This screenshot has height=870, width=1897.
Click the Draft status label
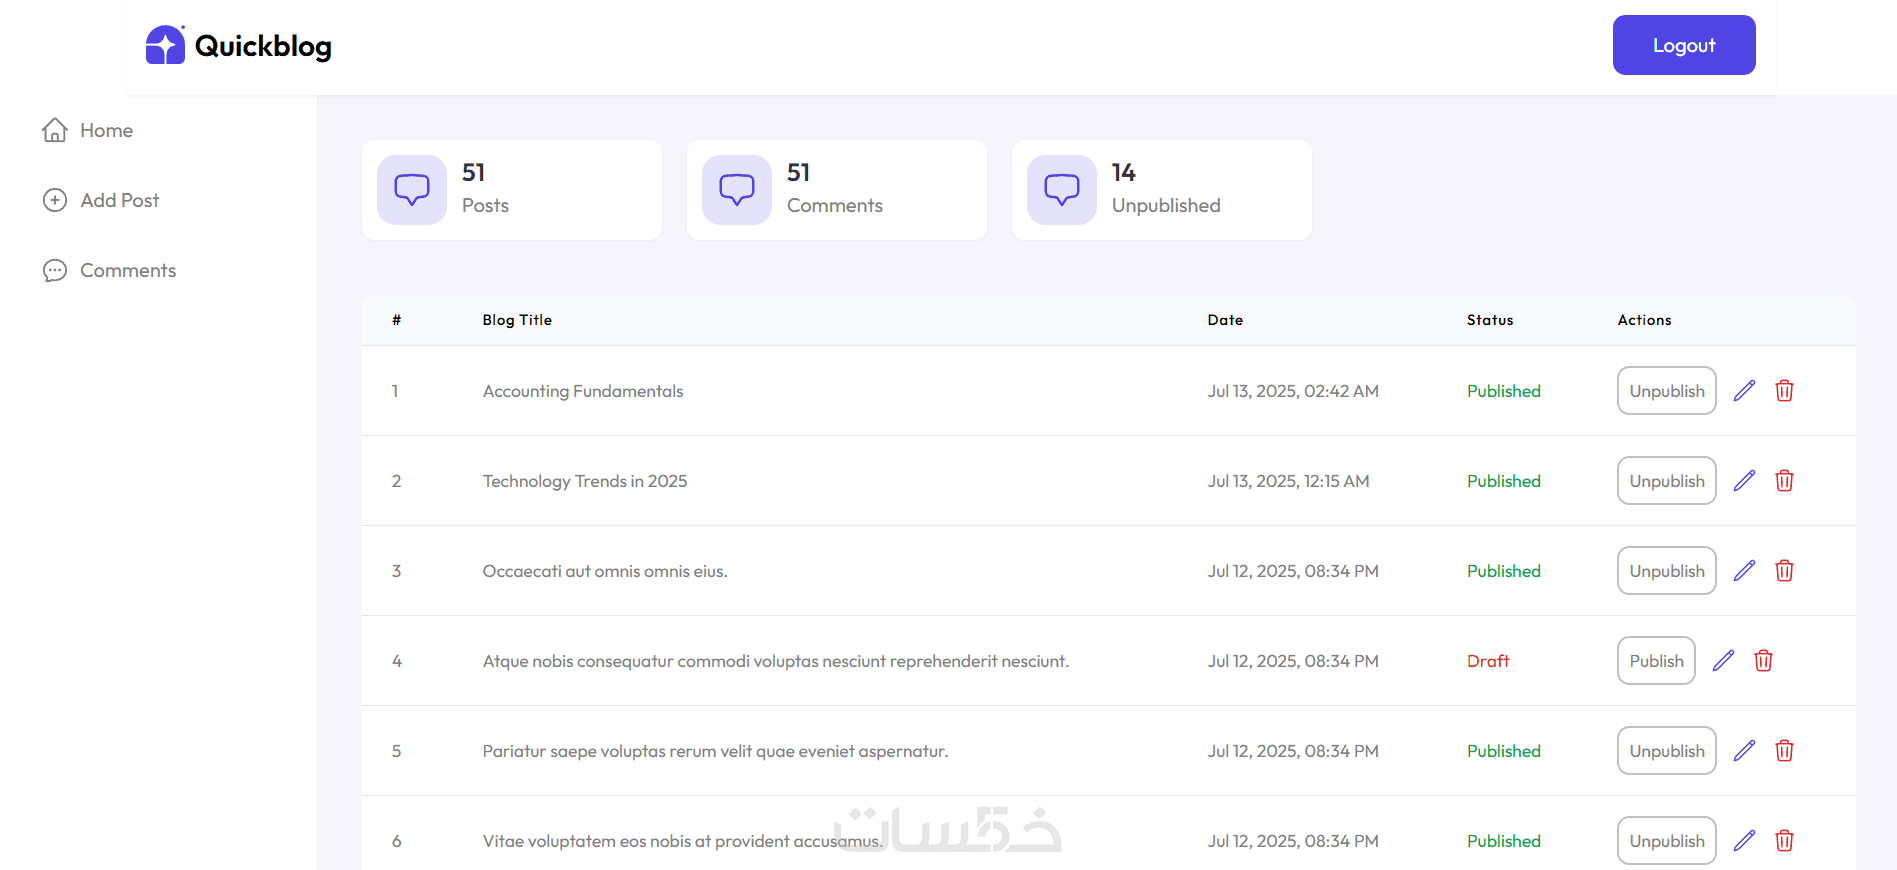click(1488, 661)
